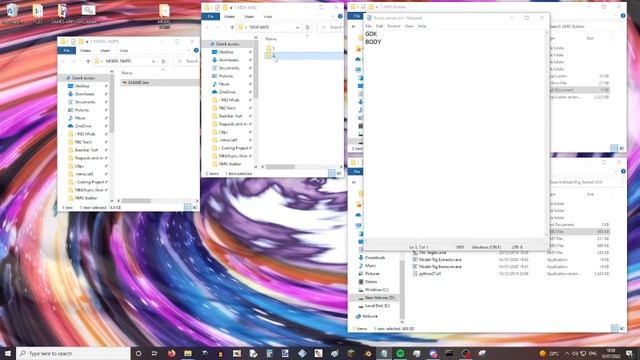Open Desktop in NEW AMG sidebar
Screen dimensions: 640x360
[x=226, y=52]
